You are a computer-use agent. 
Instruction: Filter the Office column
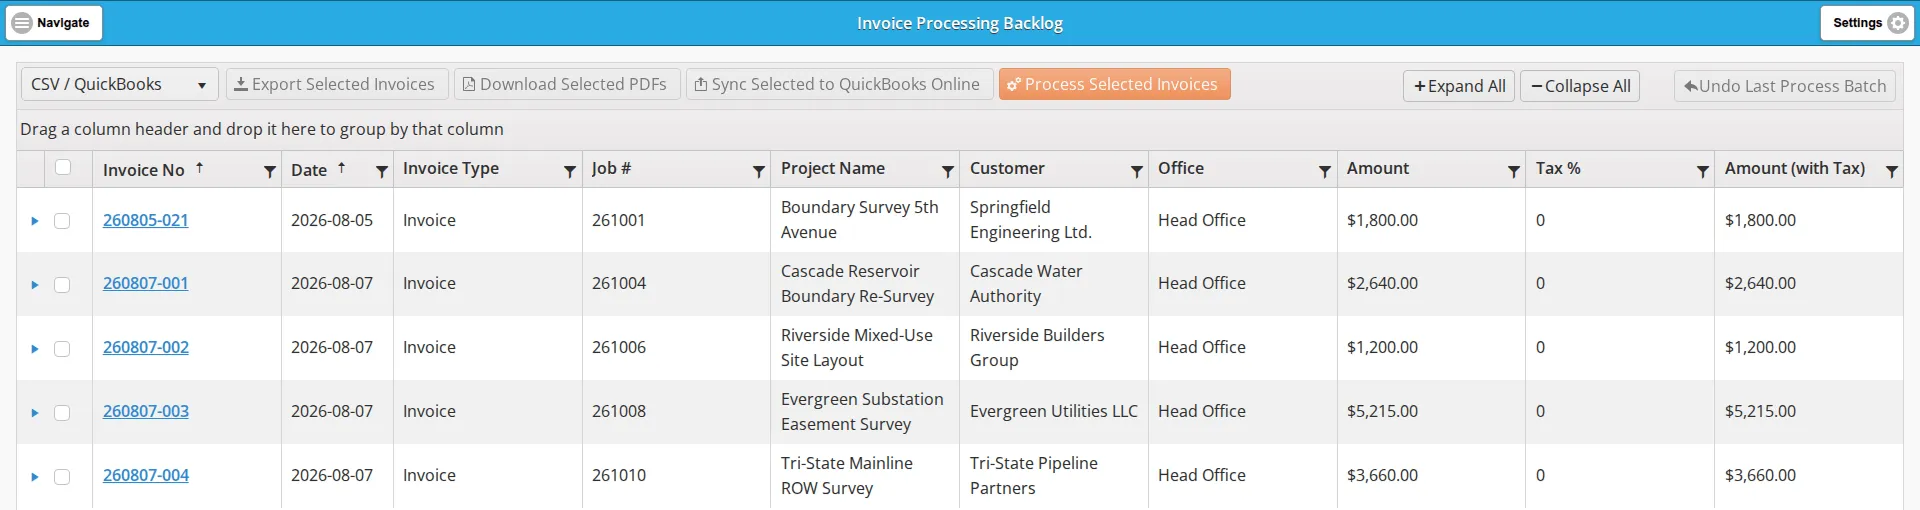pos(1325,171)
